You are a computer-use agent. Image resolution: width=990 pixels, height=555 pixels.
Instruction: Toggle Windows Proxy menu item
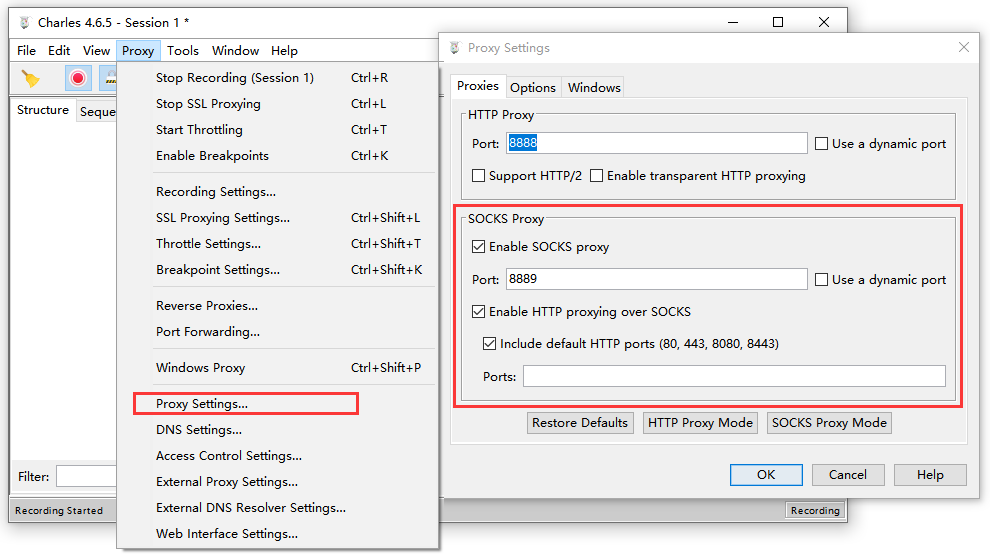[278, 367]
